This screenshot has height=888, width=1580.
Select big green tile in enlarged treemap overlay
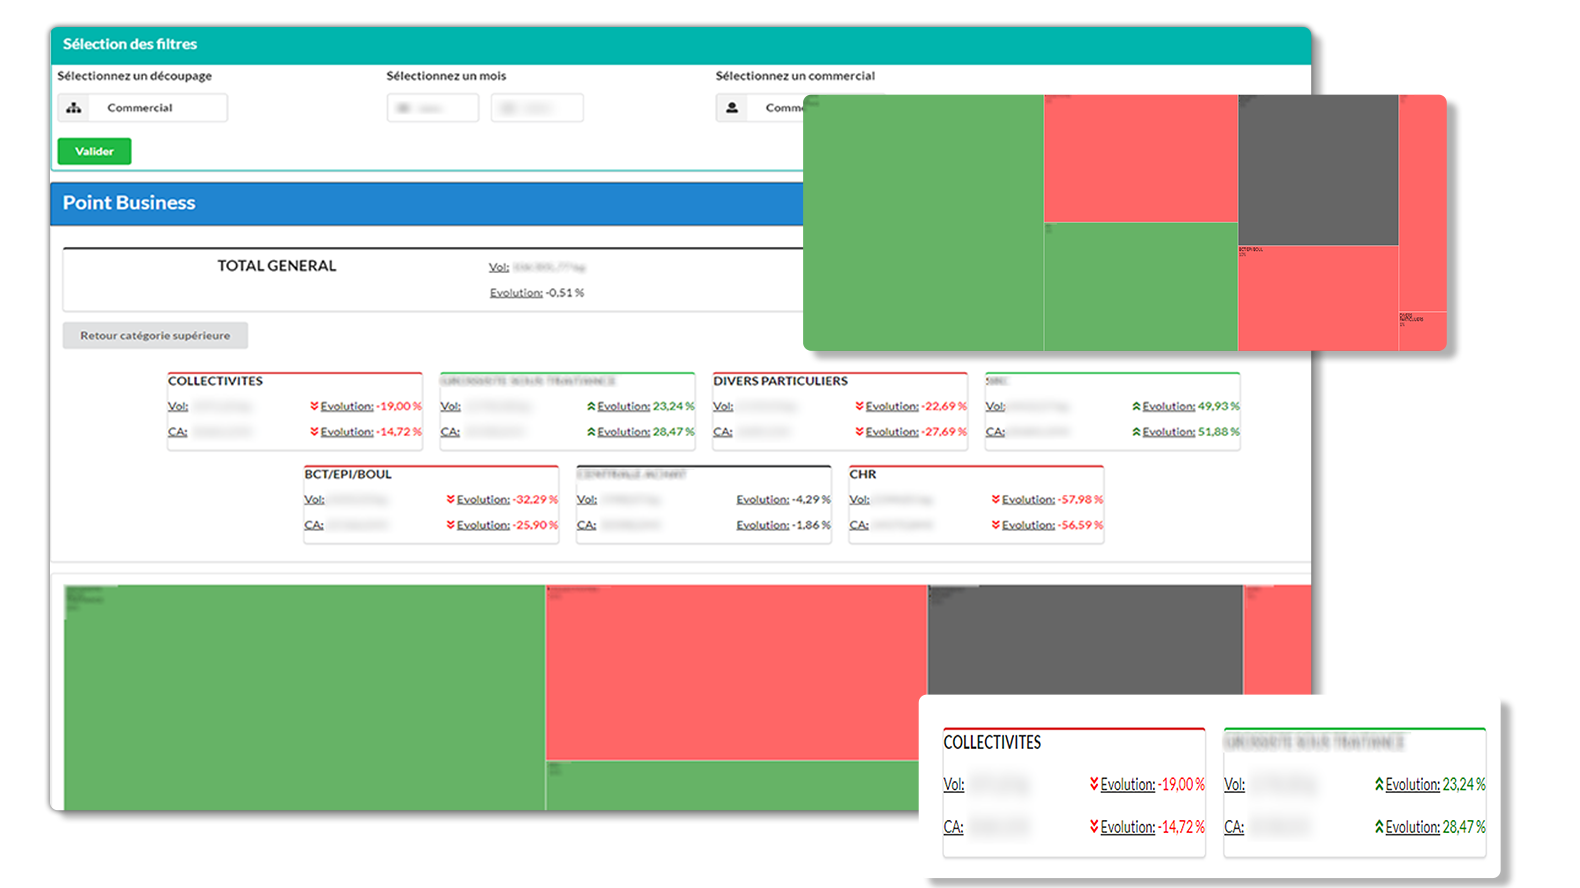(x=923, y=223)
